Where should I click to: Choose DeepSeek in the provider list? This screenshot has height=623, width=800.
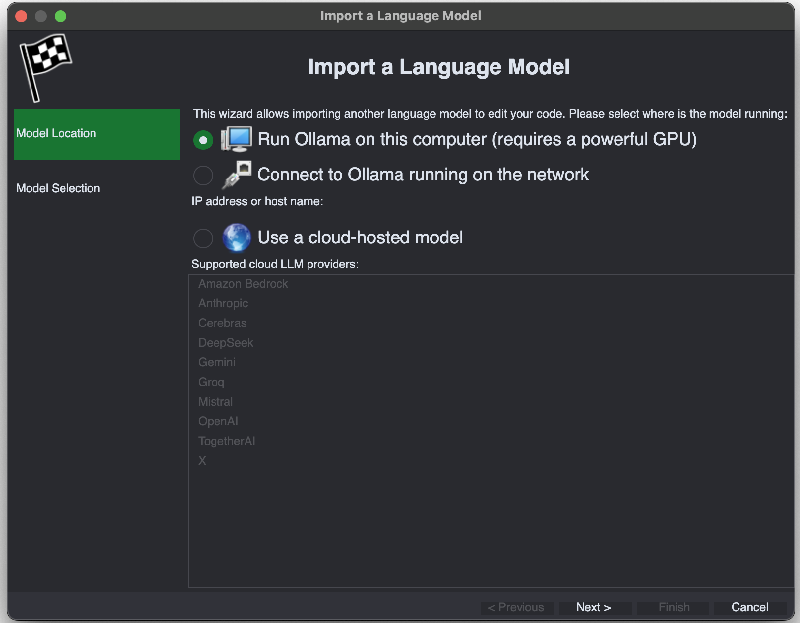click(x=226, y=343)
